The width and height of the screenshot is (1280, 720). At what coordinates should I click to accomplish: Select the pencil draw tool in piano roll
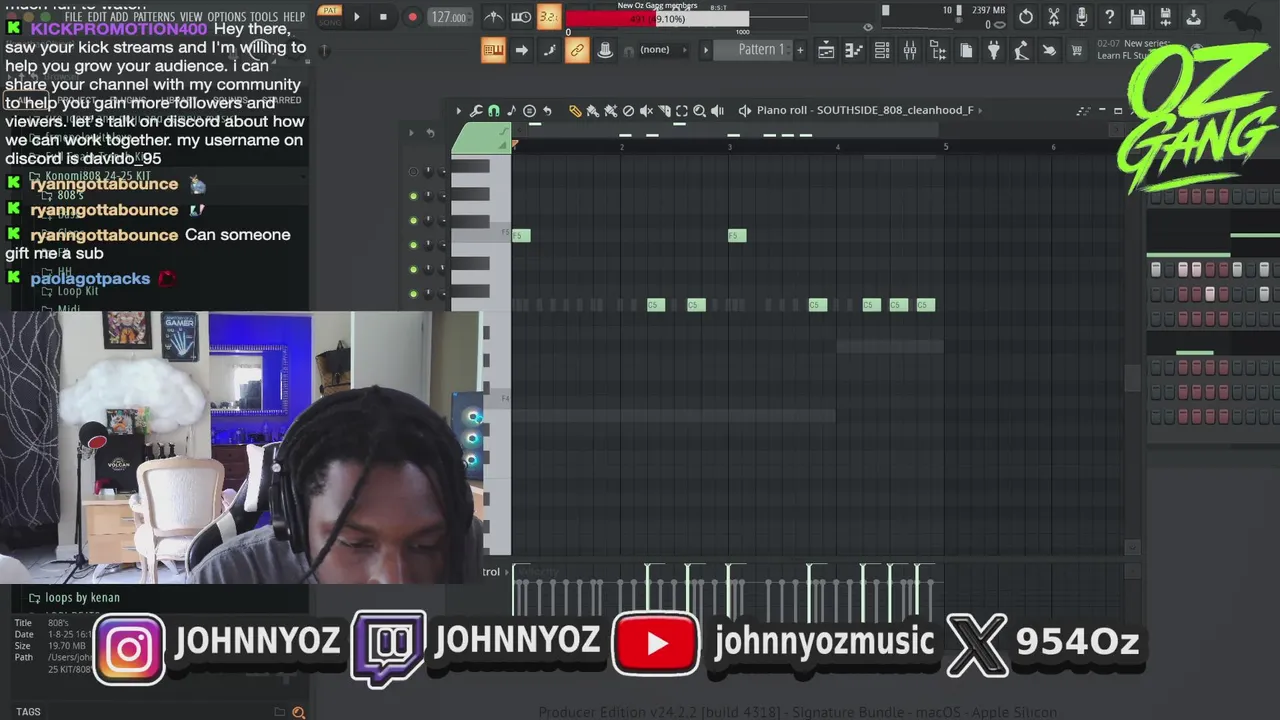pos(575,111)
